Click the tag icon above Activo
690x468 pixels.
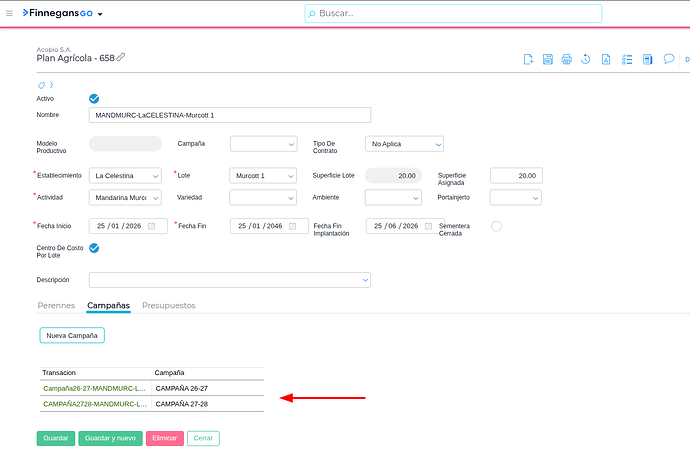[x=42, y=85]
